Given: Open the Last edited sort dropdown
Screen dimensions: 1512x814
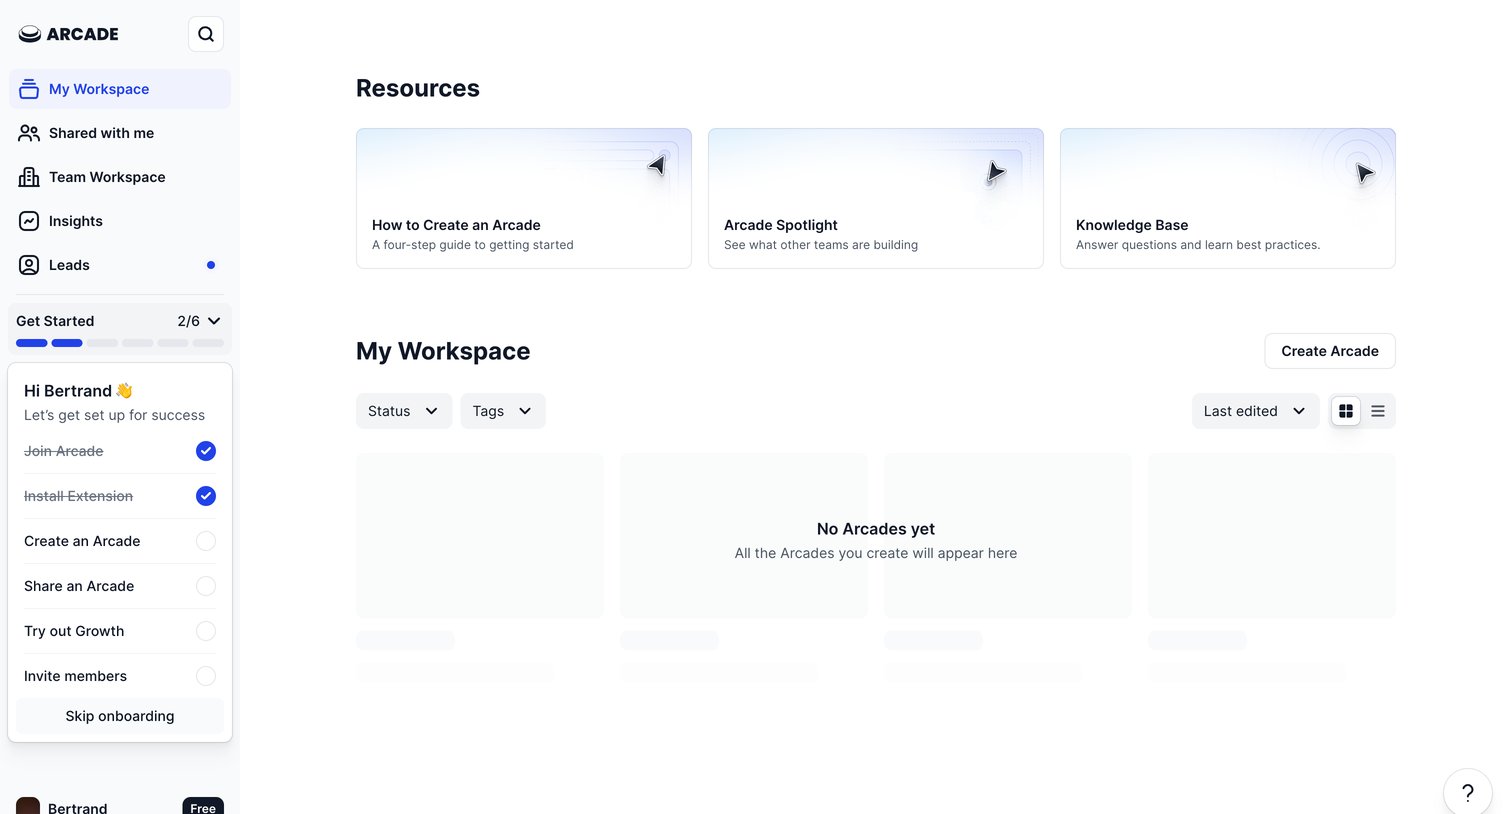Looking at the screenshot, I should tap(1256, 411).
